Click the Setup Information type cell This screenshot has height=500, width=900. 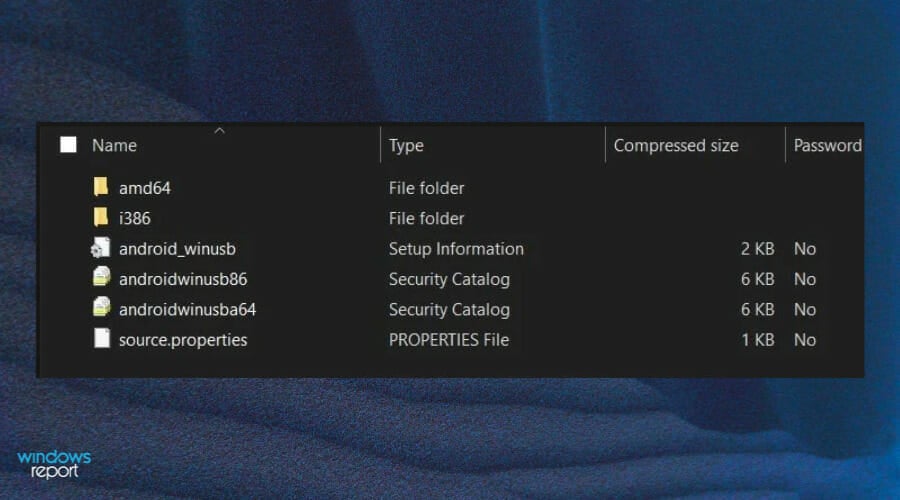(456, 249)
